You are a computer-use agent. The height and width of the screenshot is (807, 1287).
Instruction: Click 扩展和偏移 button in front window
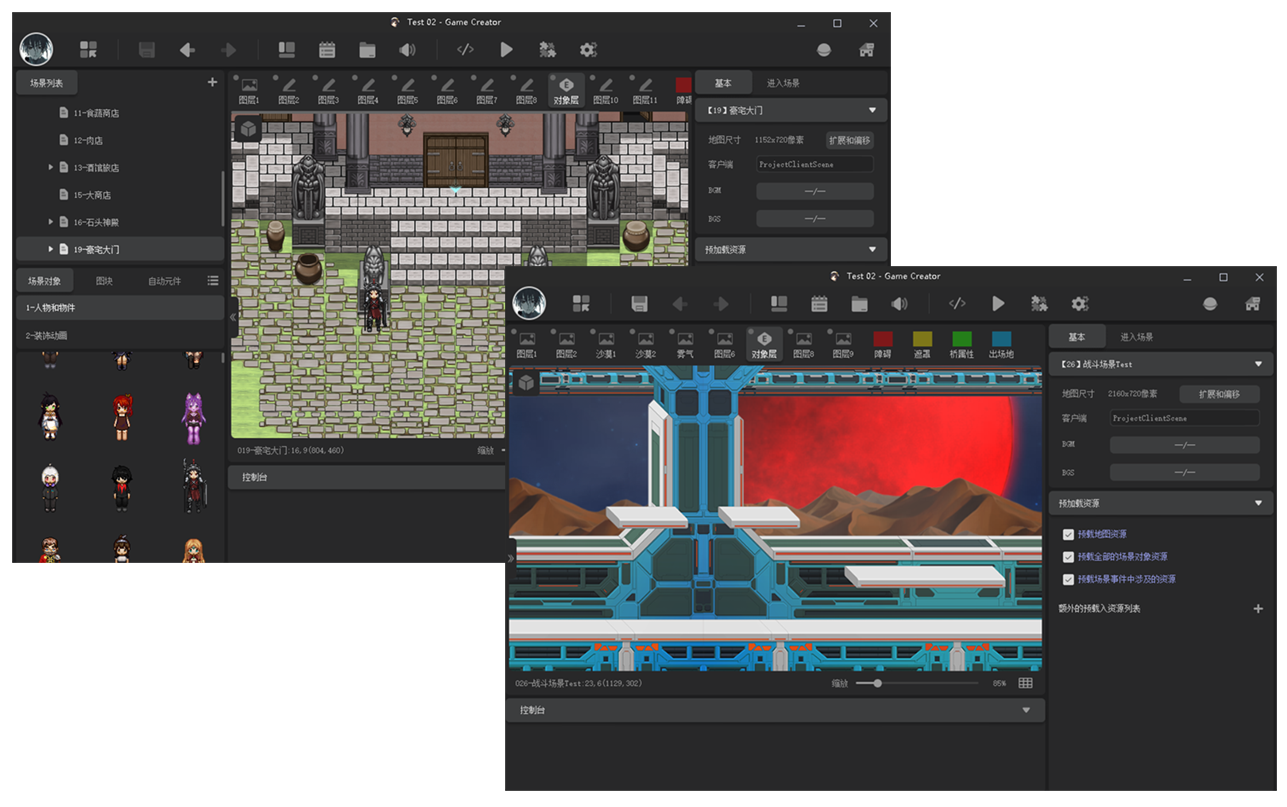point(1219,394)
